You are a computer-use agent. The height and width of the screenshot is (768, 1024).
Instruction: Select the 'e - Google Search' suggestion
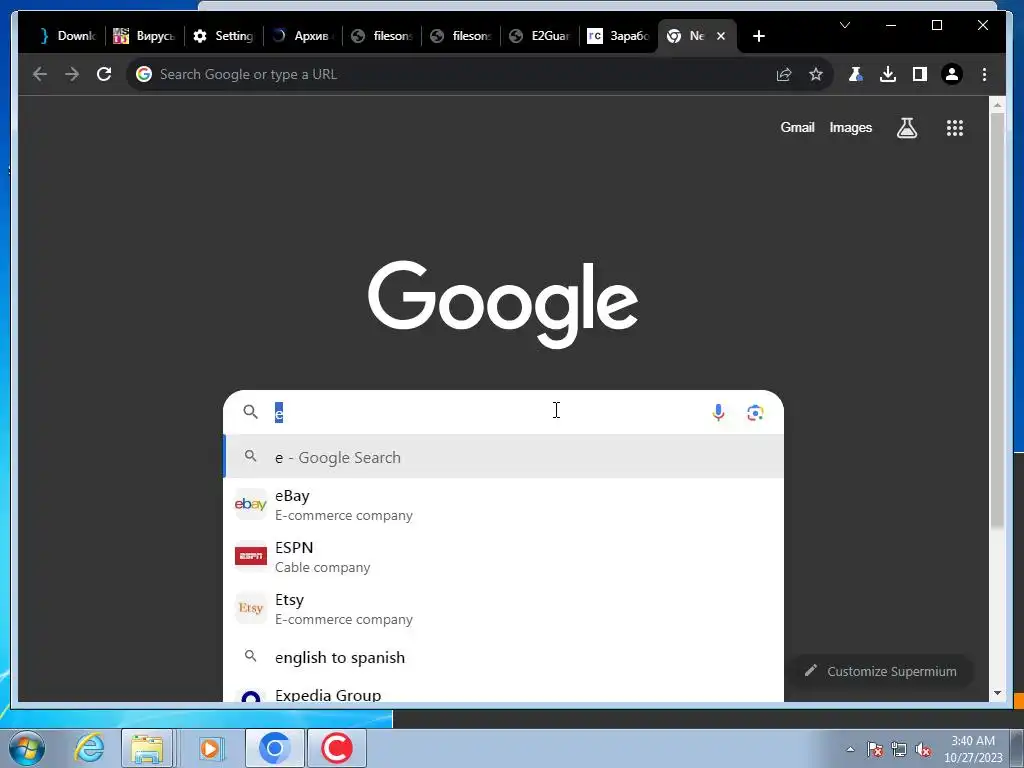click(503, 457)
